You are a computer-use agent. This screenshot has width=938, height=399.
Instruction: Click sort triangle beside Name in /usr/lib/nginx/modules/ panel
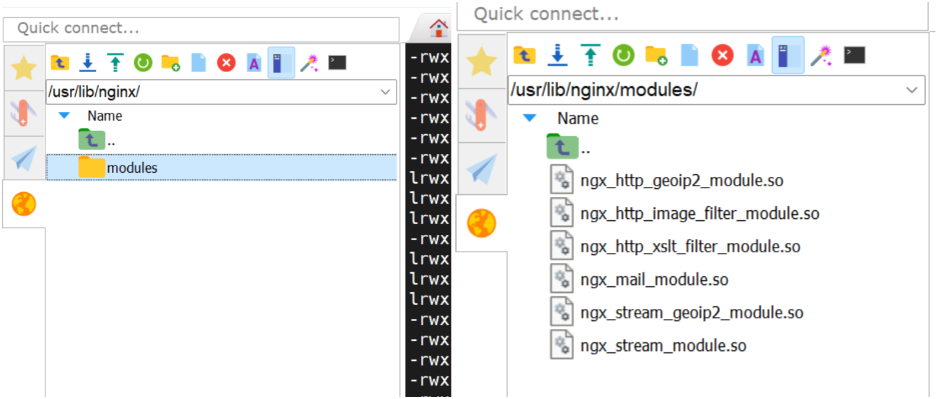529,118
